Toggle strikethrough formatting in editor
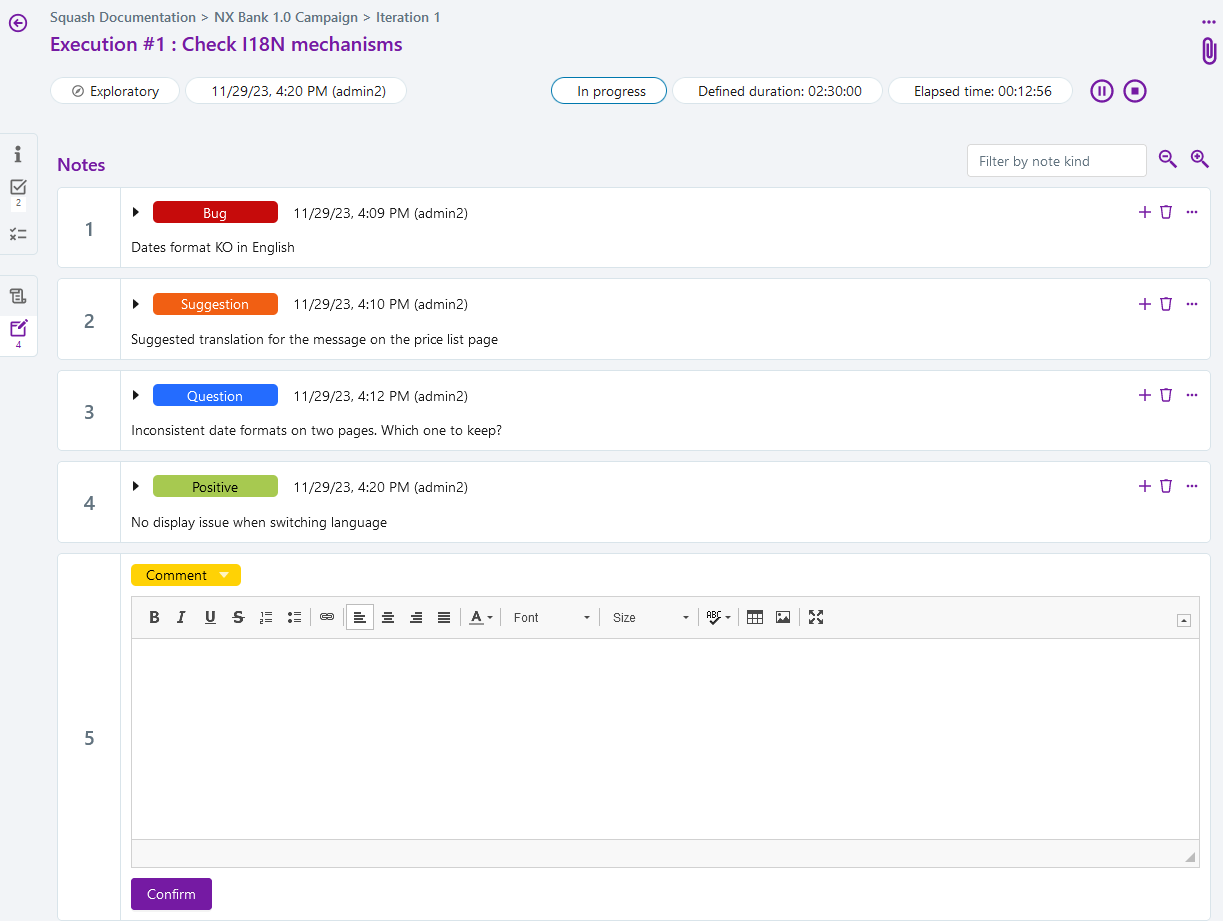This screenshot has height=921, width=1223. (x=238, y=617)
